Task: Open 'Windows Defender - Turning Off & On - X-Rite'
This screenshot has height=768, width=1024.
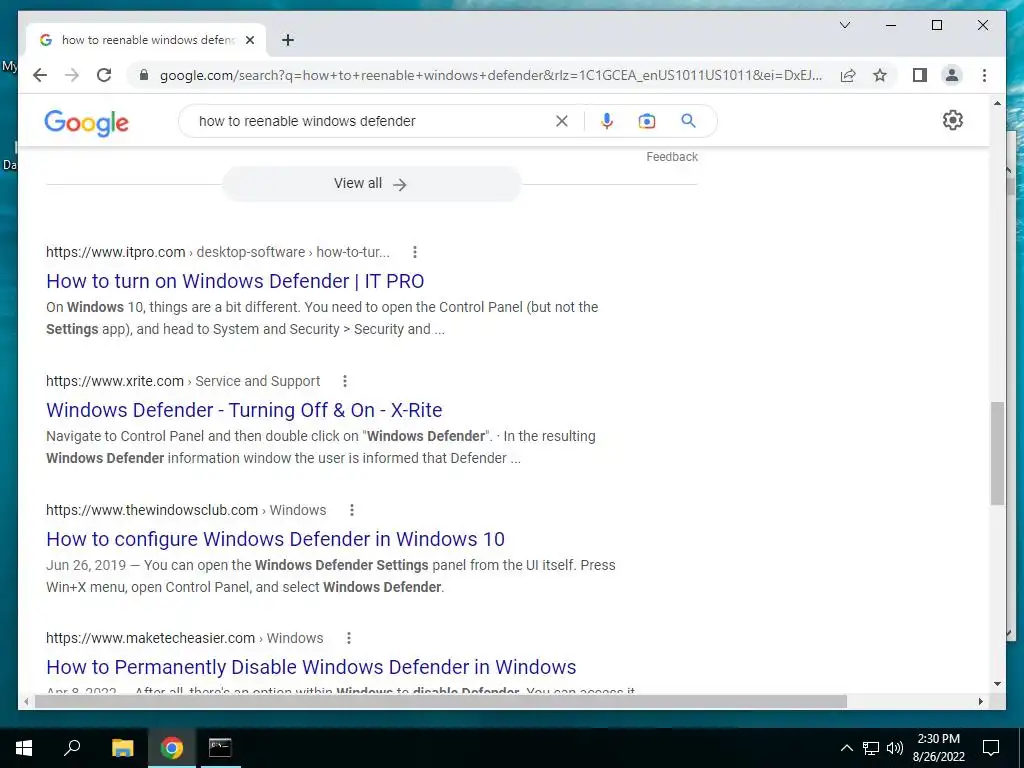Action: coord(244,410)
